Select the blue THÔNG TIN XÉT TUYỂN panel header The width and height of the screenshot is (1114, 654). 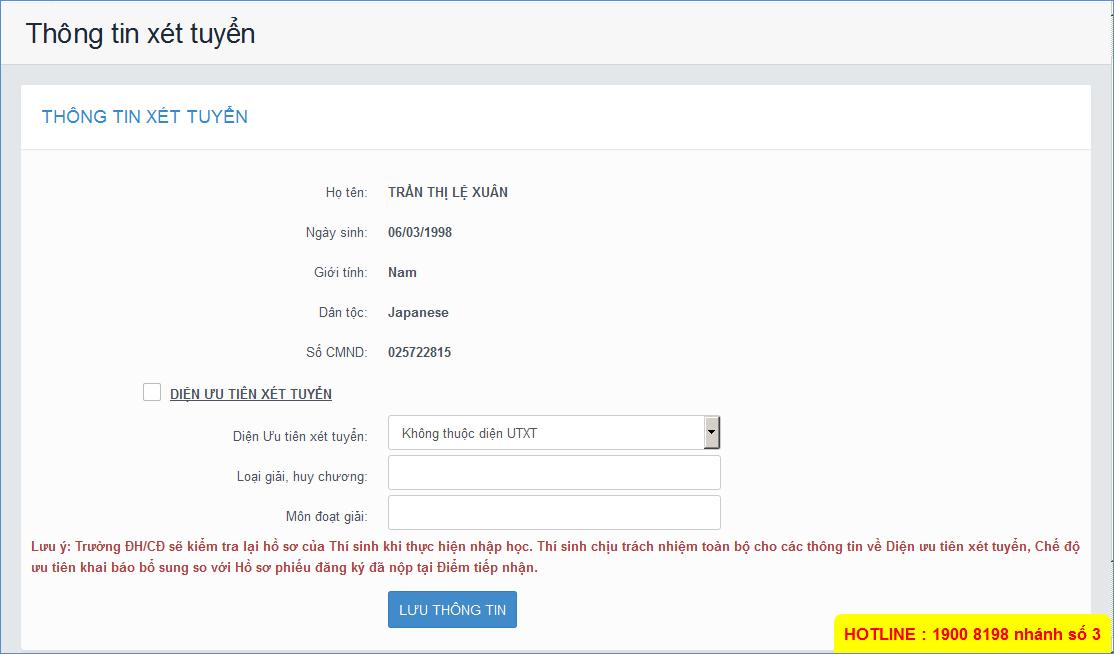coord(145,117)
